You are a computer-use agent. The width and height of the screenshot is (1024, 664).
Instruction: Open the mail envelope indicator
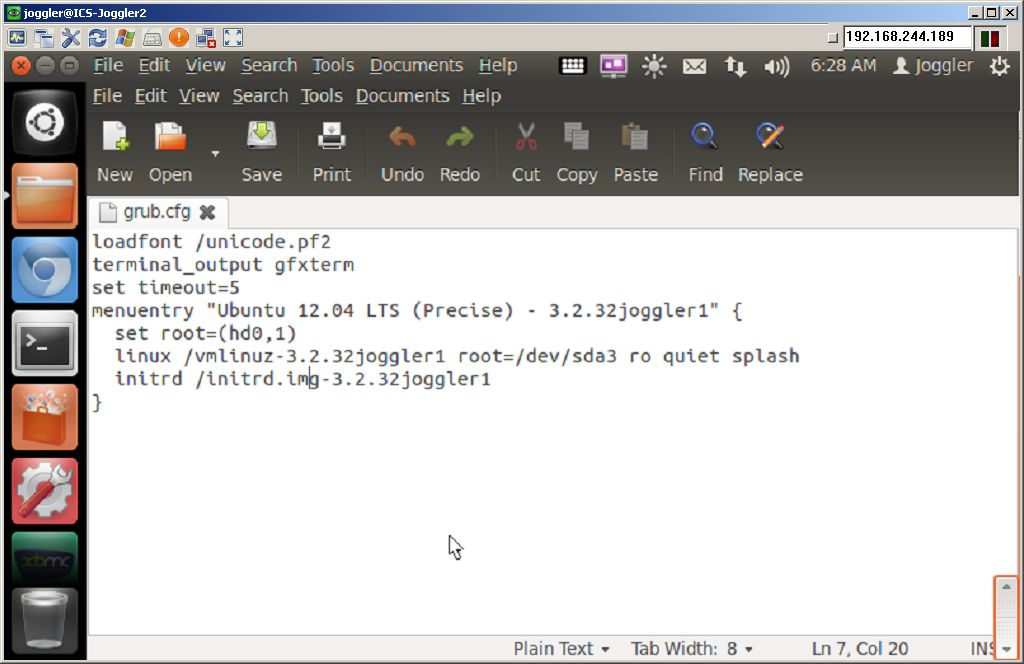[694, 66]
